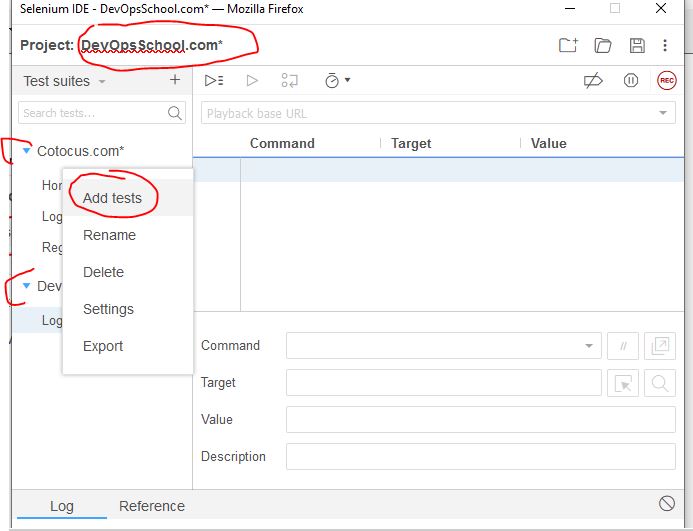Switch to the Reference tab
The height and width of the screenshot is (531, 693).
[152, 506]
